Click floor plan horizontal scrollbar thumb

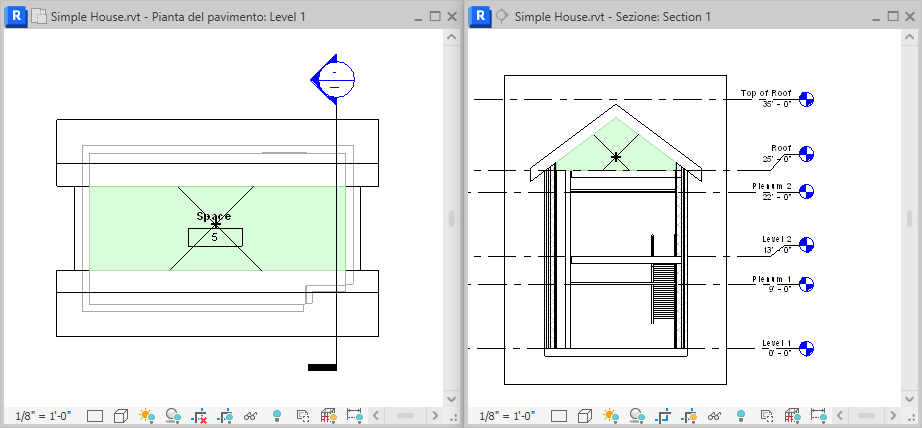(406, 416)
